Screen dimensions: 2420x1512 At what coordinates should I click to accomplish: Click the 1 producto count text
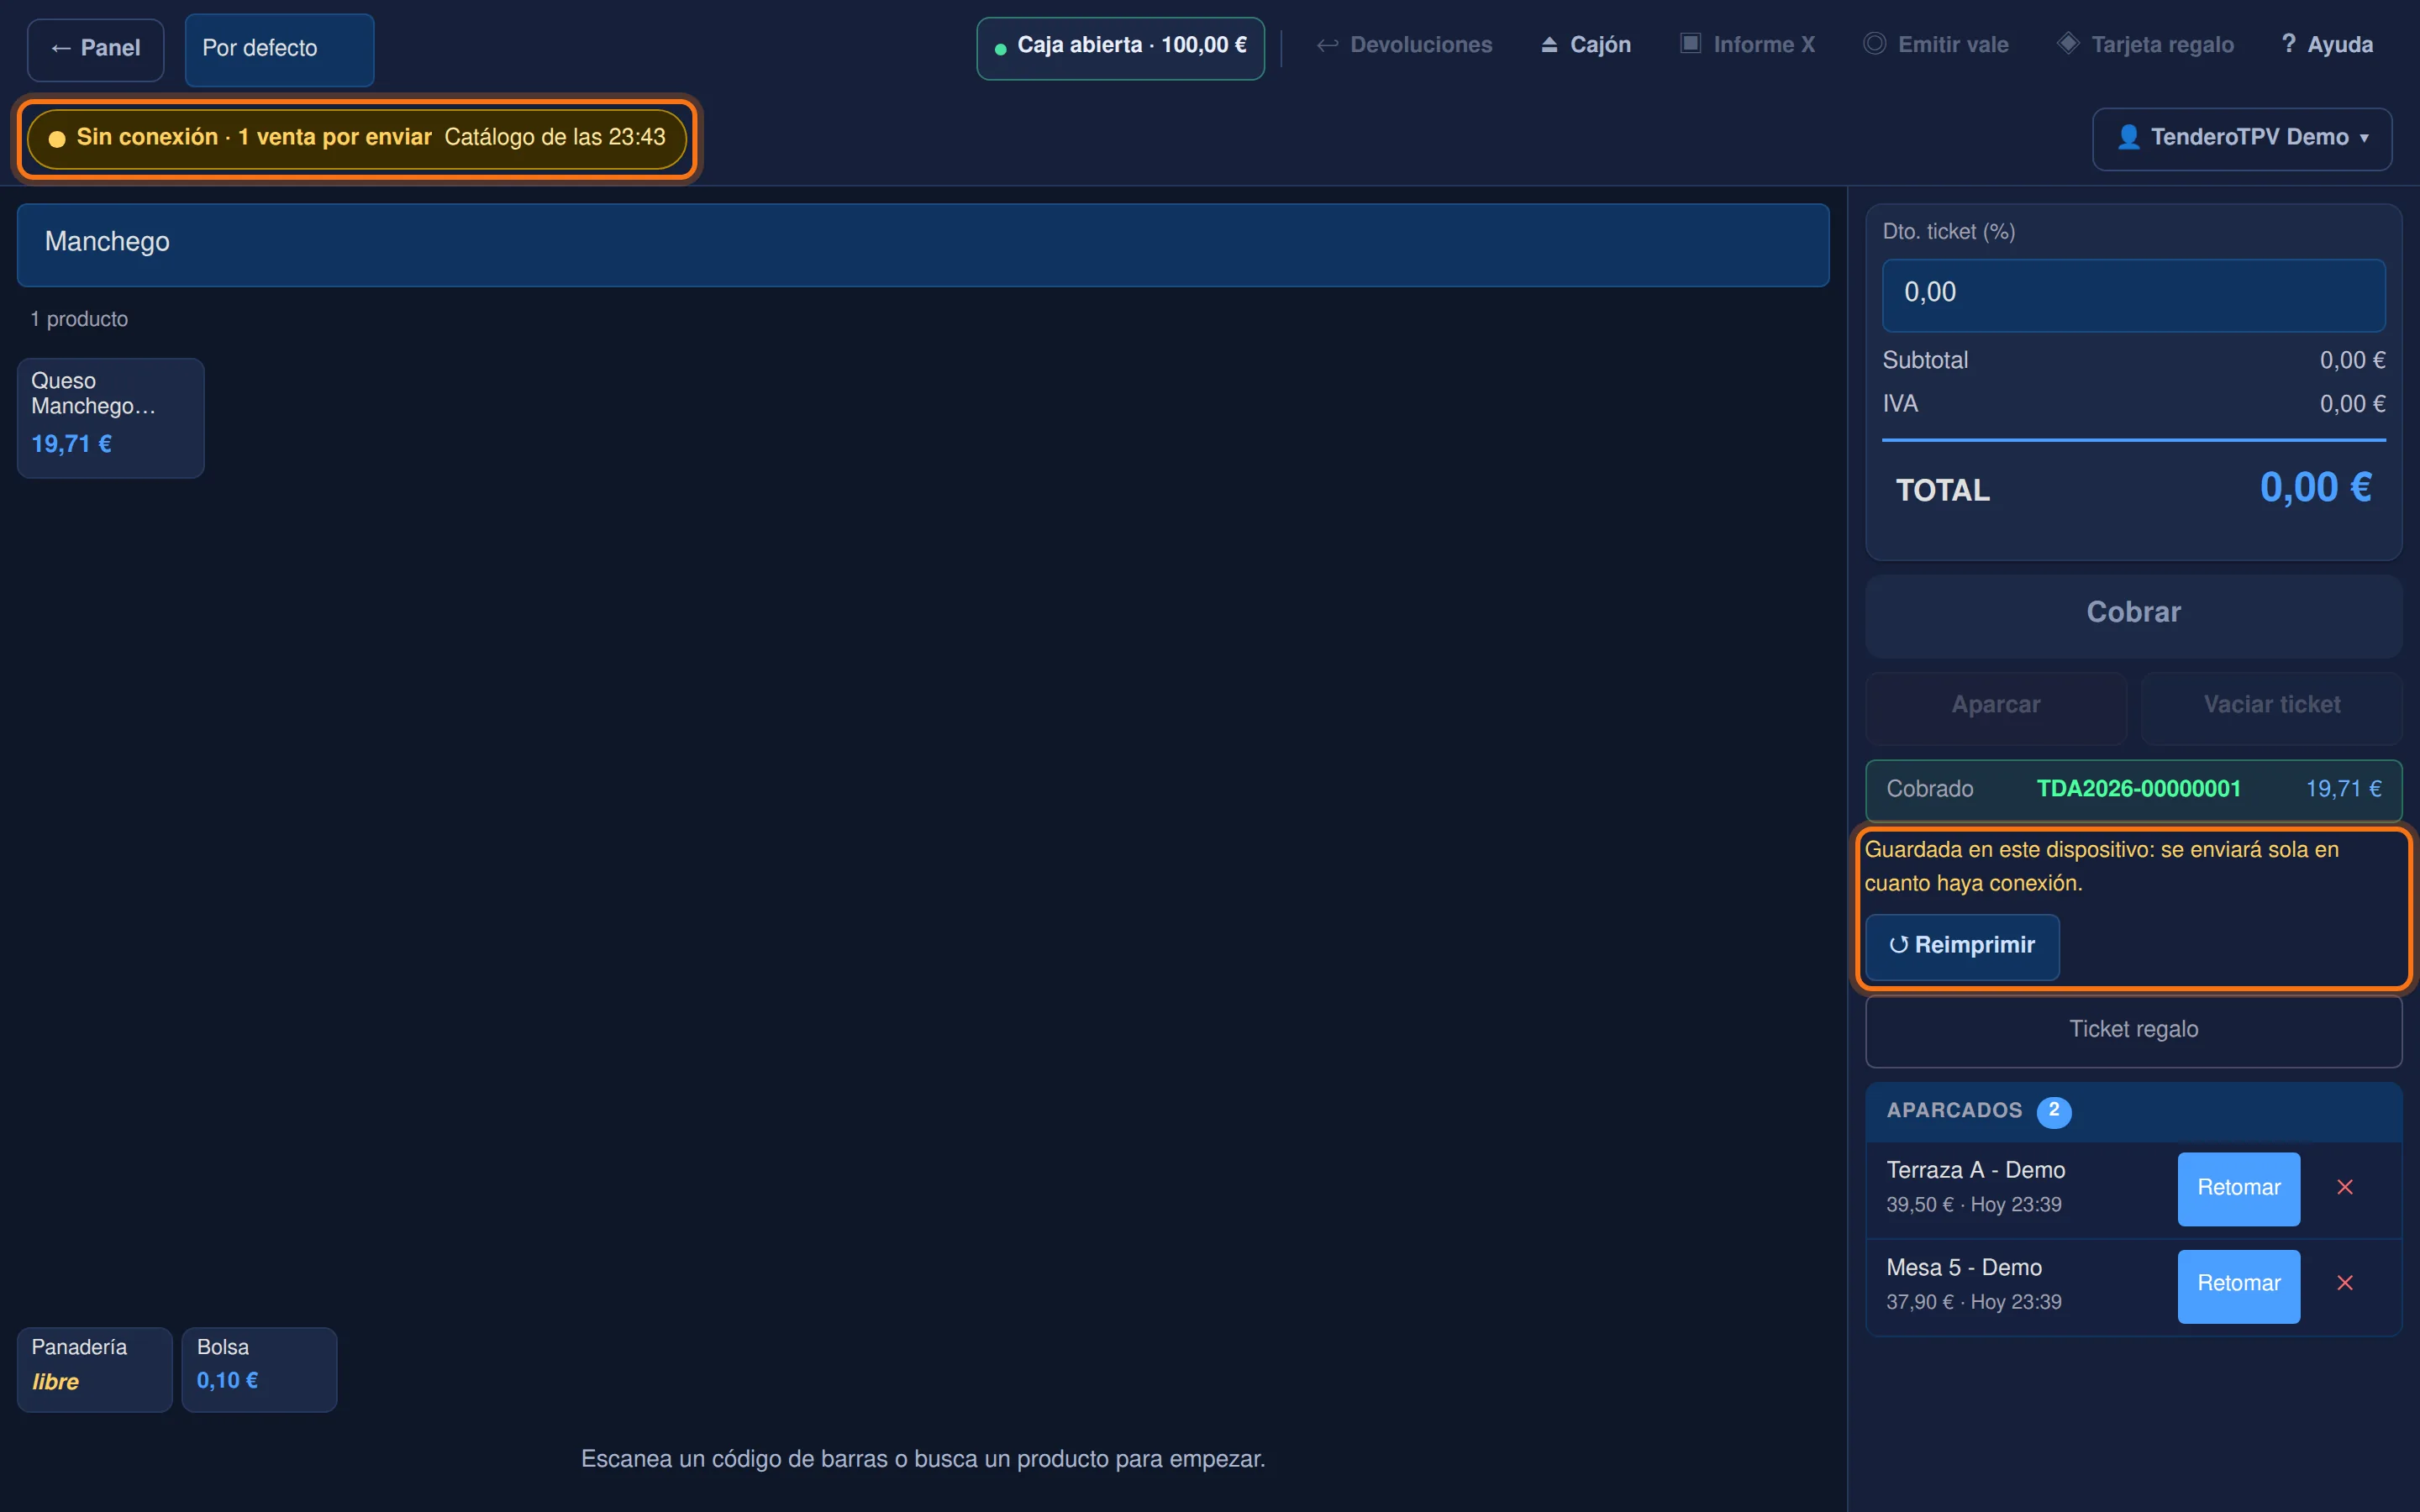tap(79, 319)
